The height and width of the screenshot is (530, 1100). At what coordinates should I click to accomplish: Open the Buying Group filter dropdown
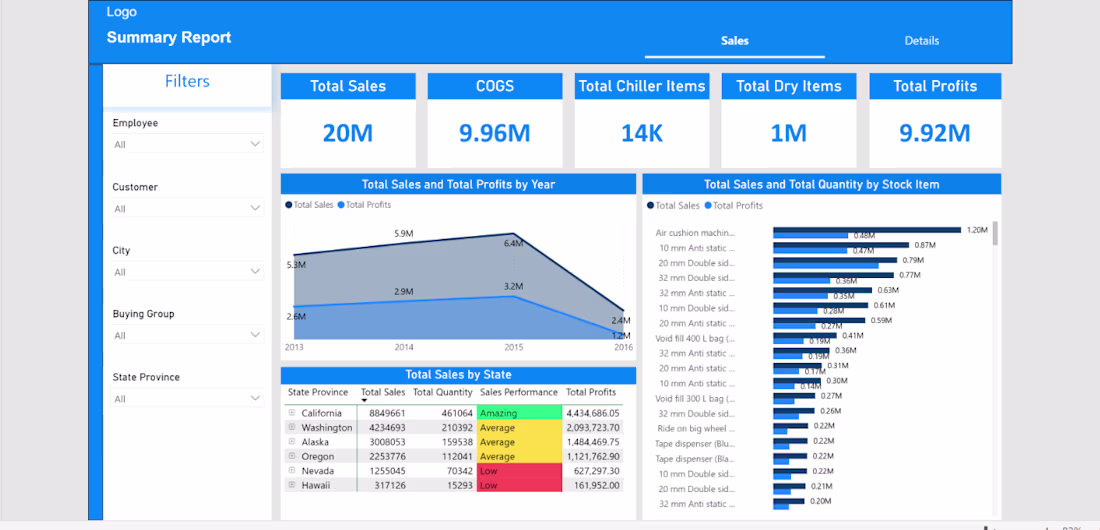pos(187,335)
